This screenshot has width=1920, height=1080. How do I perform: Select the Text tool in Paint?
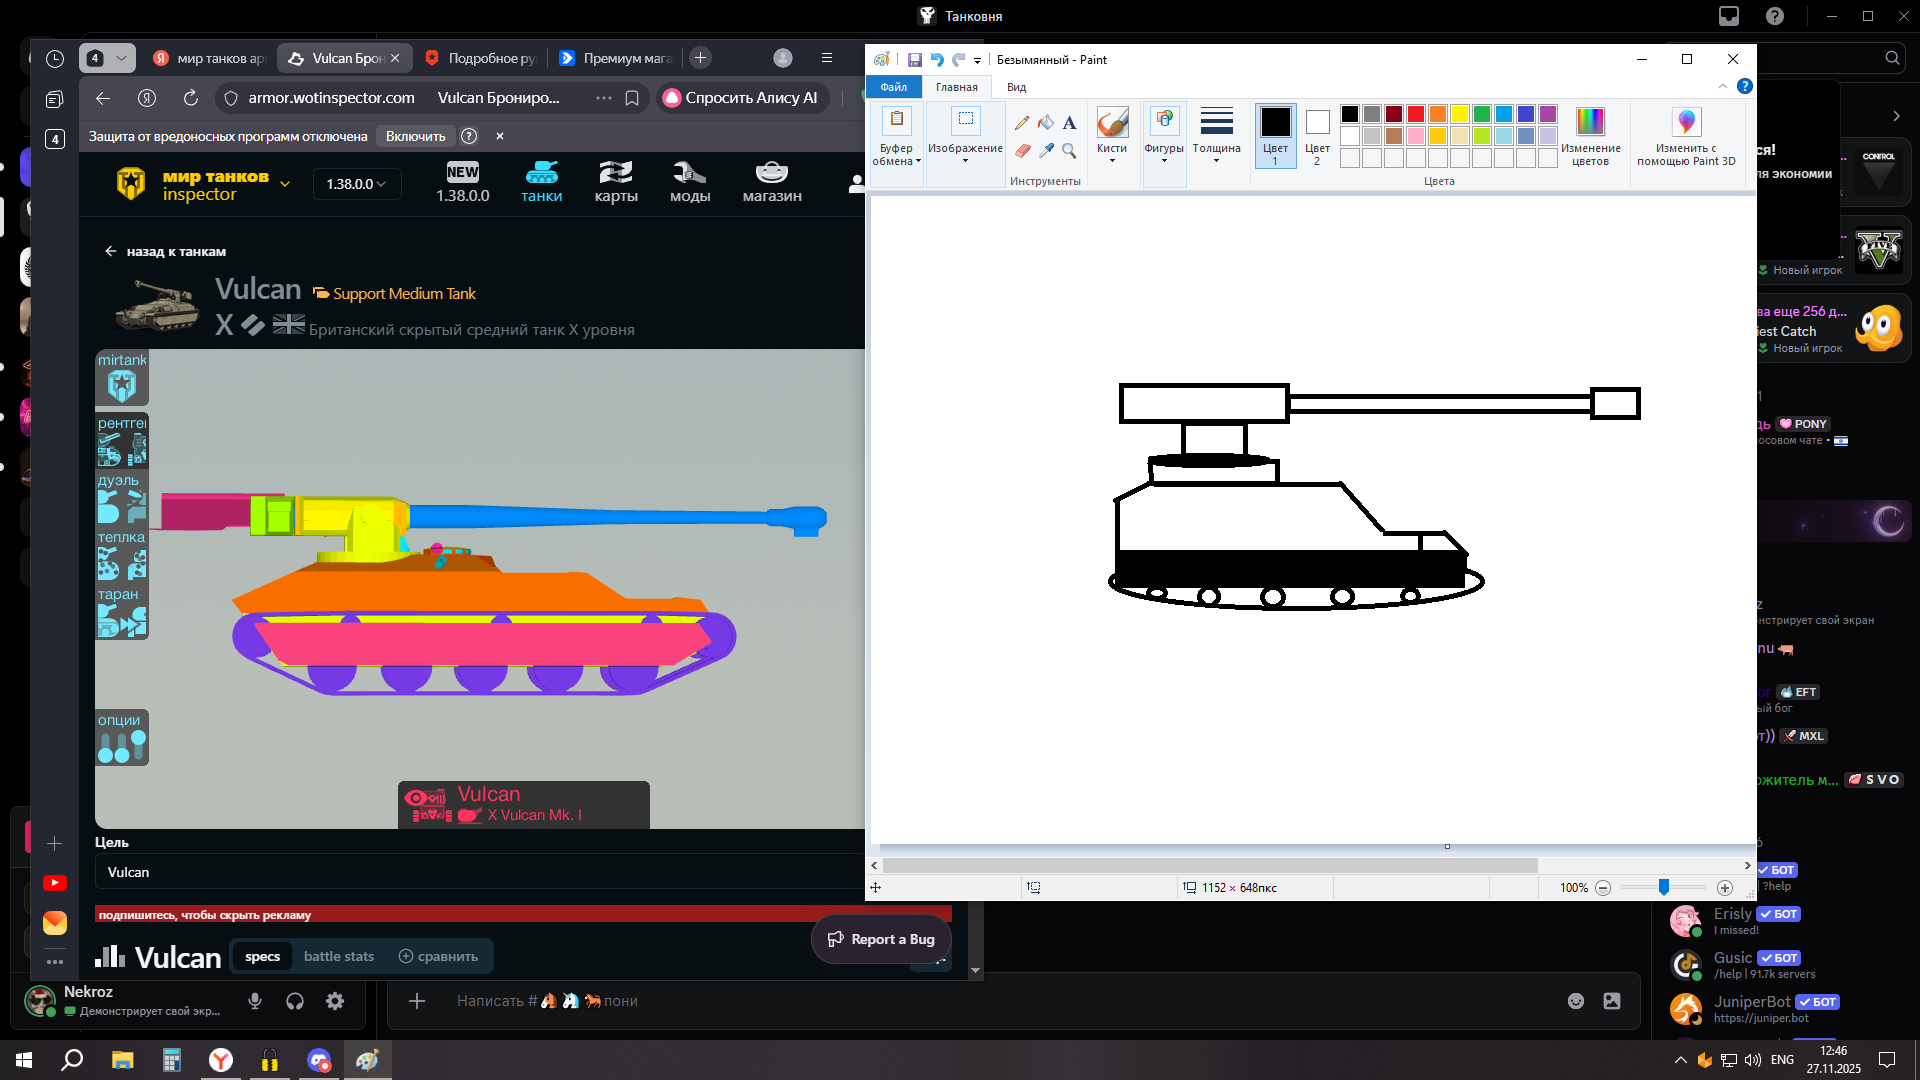click(x=1069, y=122)
